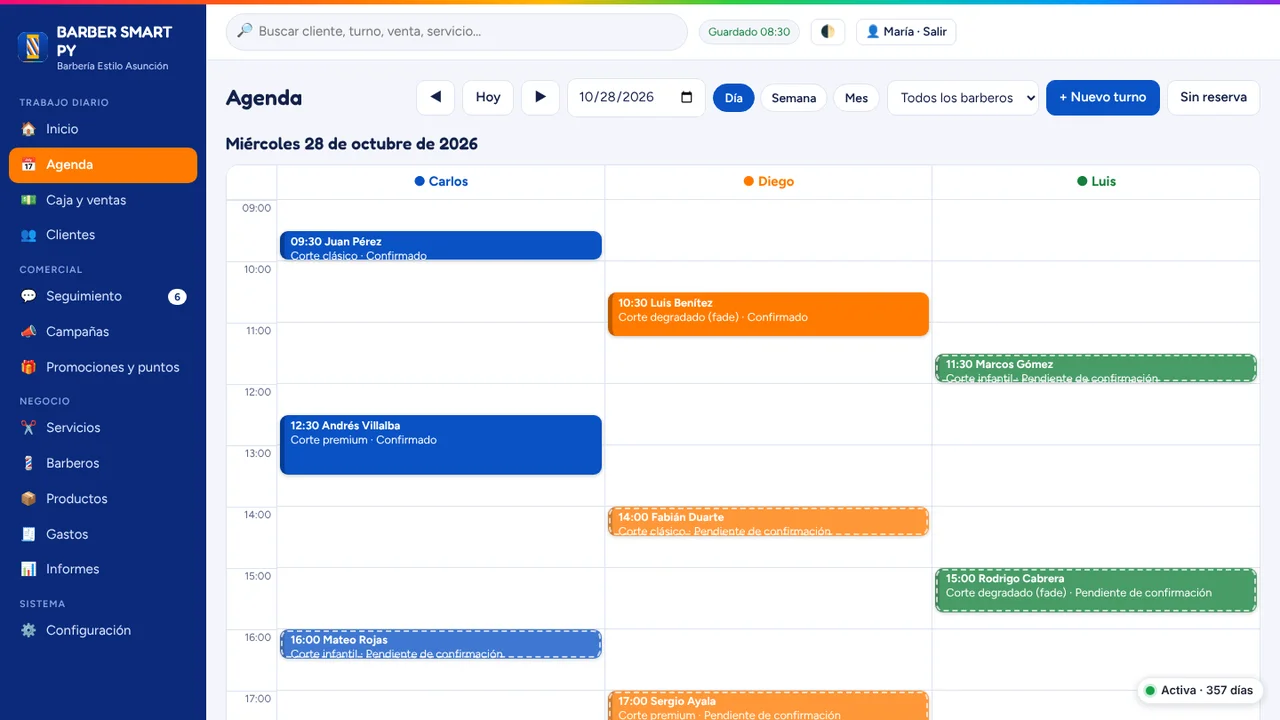Screen dimensions: 1280x720
Task: Open the 12:30 Andrés Villalba appointment
Action: pyautogui.click(x=441, y=445)
